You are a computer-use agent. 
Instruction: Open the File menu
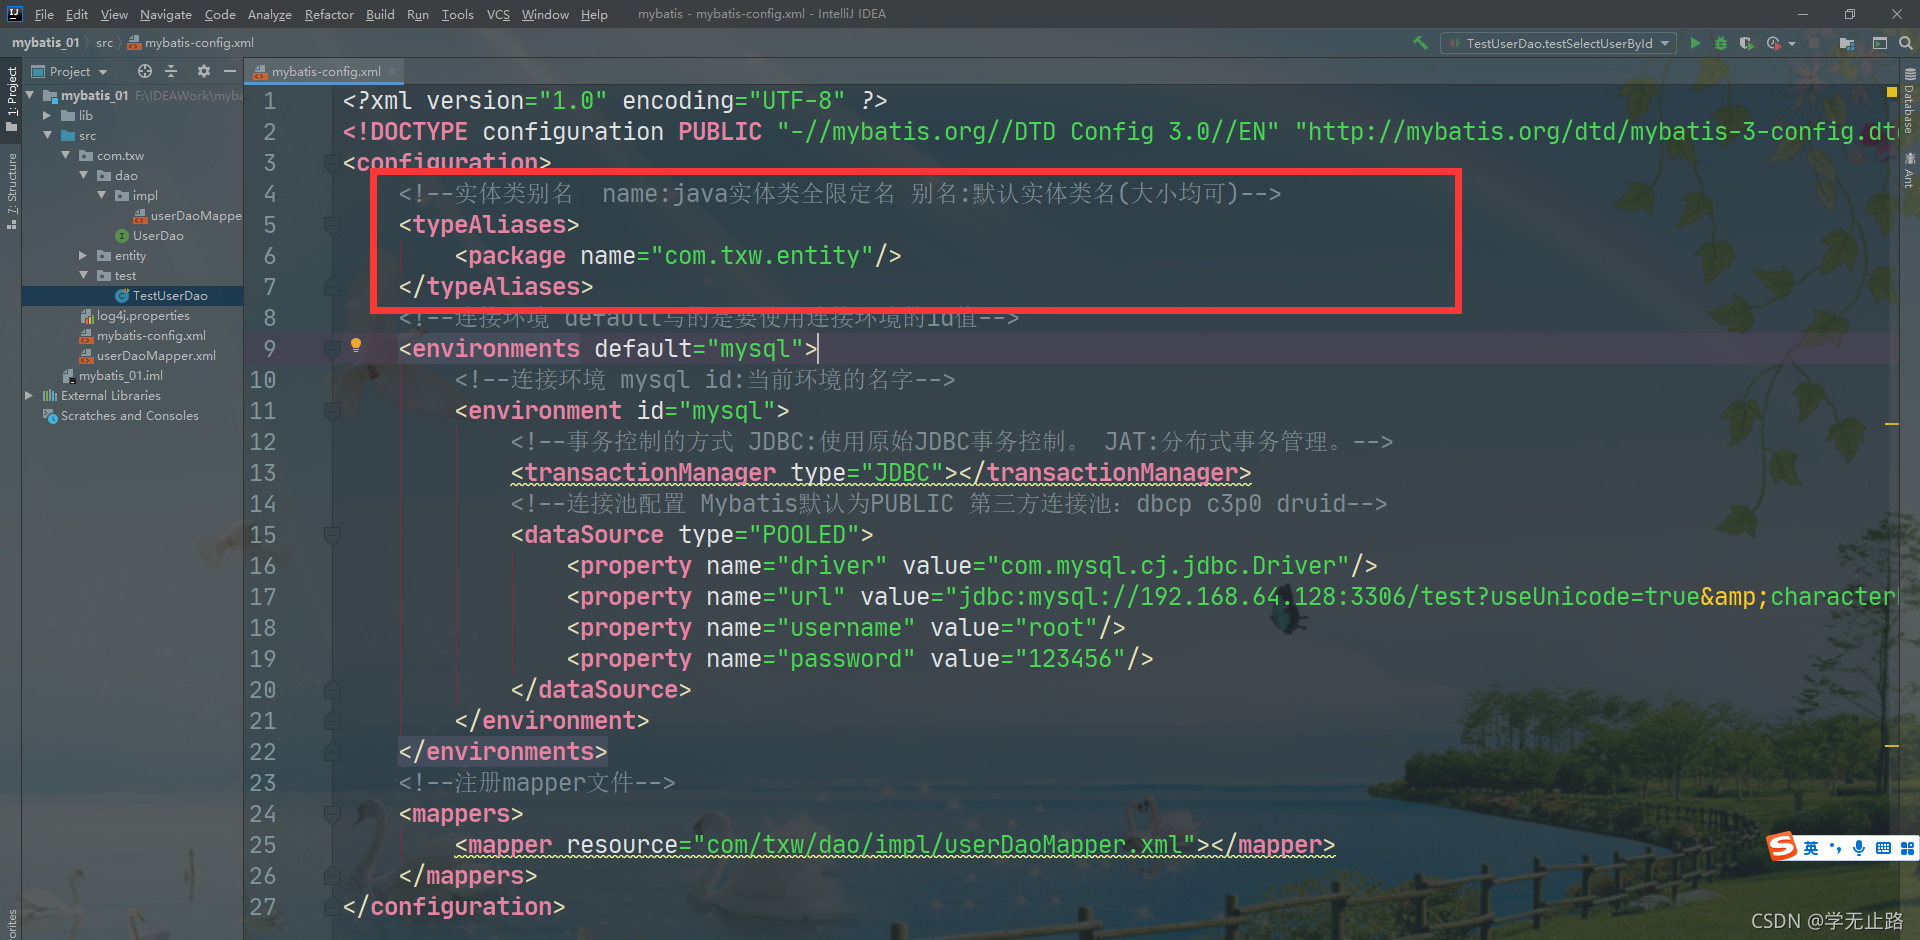[x=44, y=14]
